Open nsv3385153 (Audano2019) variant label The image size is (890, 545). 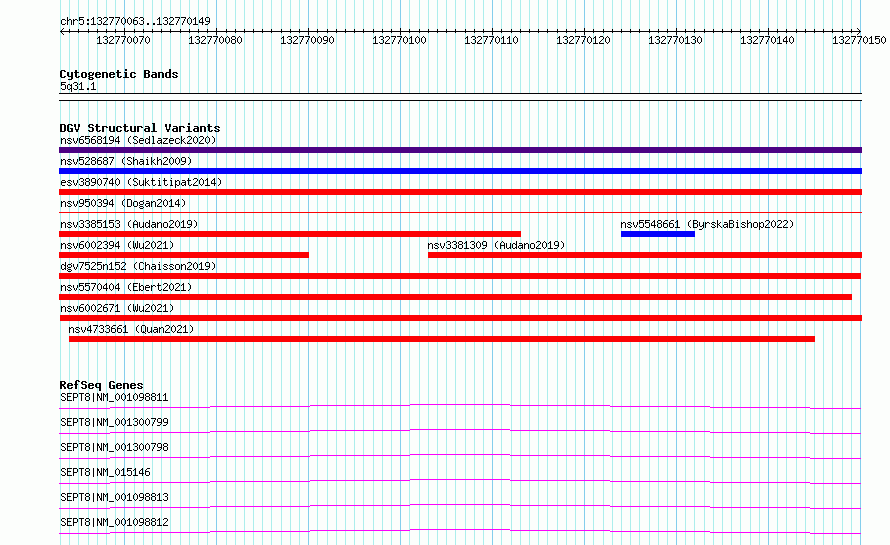coord(129,224)
